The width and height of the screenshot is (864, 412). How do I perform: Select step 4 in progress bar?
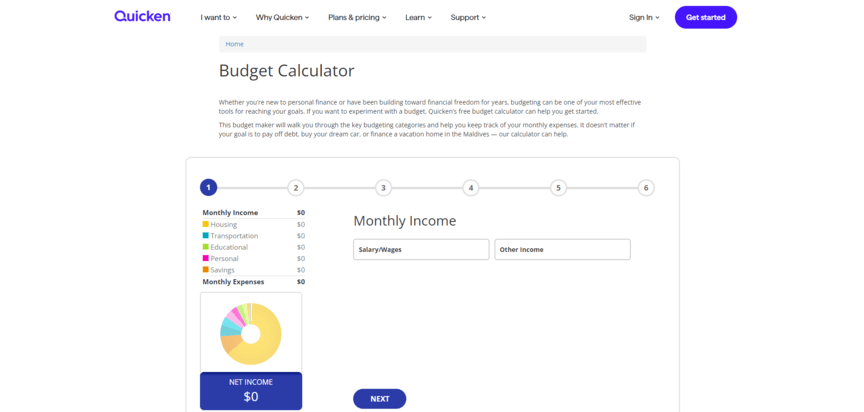pos(471,188)
